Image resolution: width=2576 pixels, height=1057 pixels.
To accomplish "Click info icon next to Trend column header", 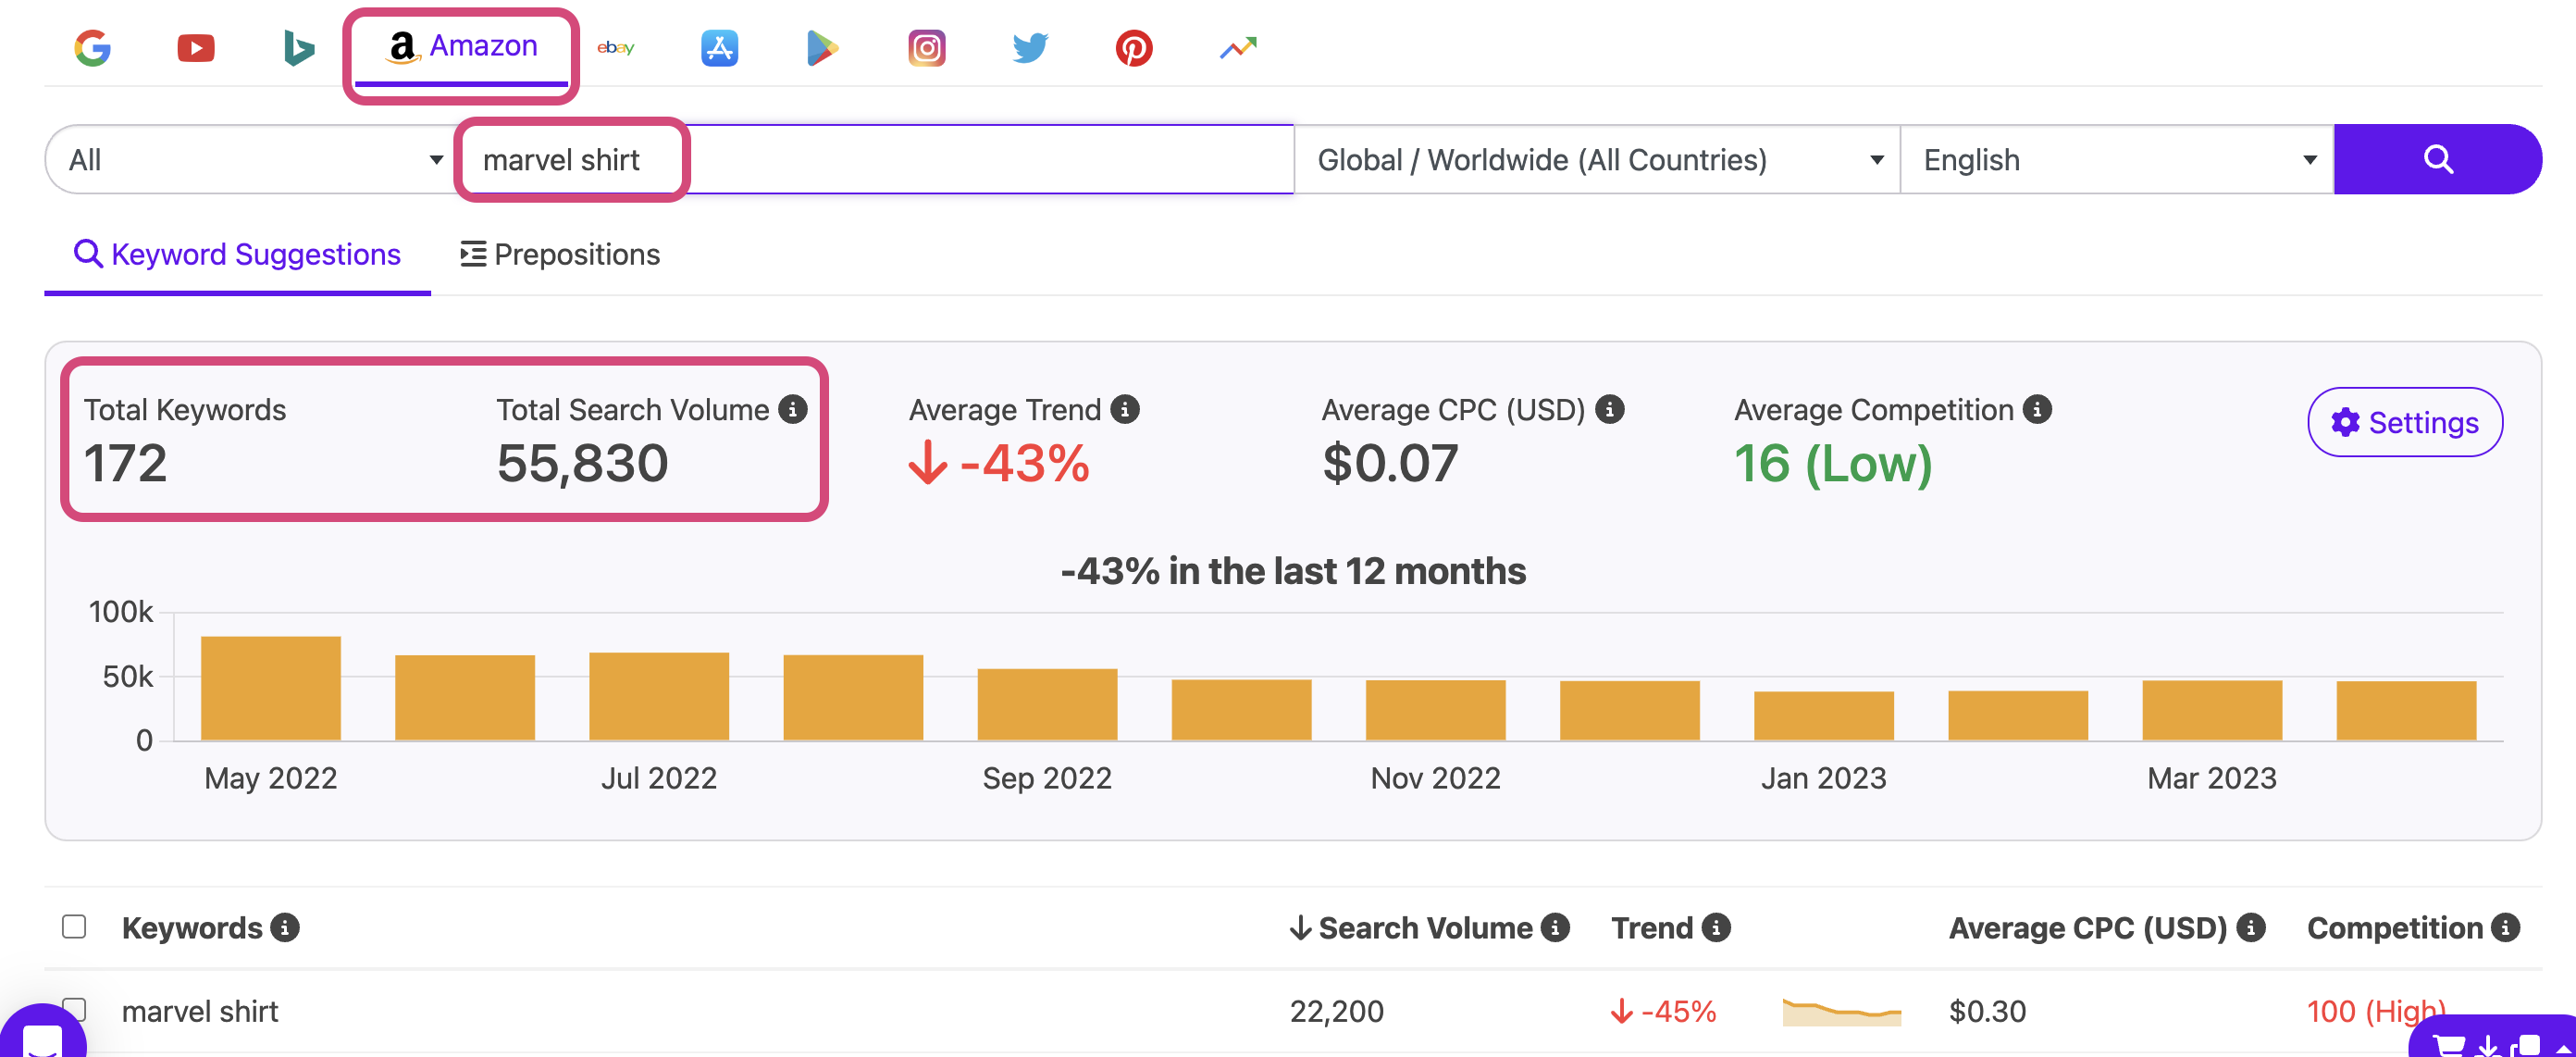I will click(x=1716, y=927).
